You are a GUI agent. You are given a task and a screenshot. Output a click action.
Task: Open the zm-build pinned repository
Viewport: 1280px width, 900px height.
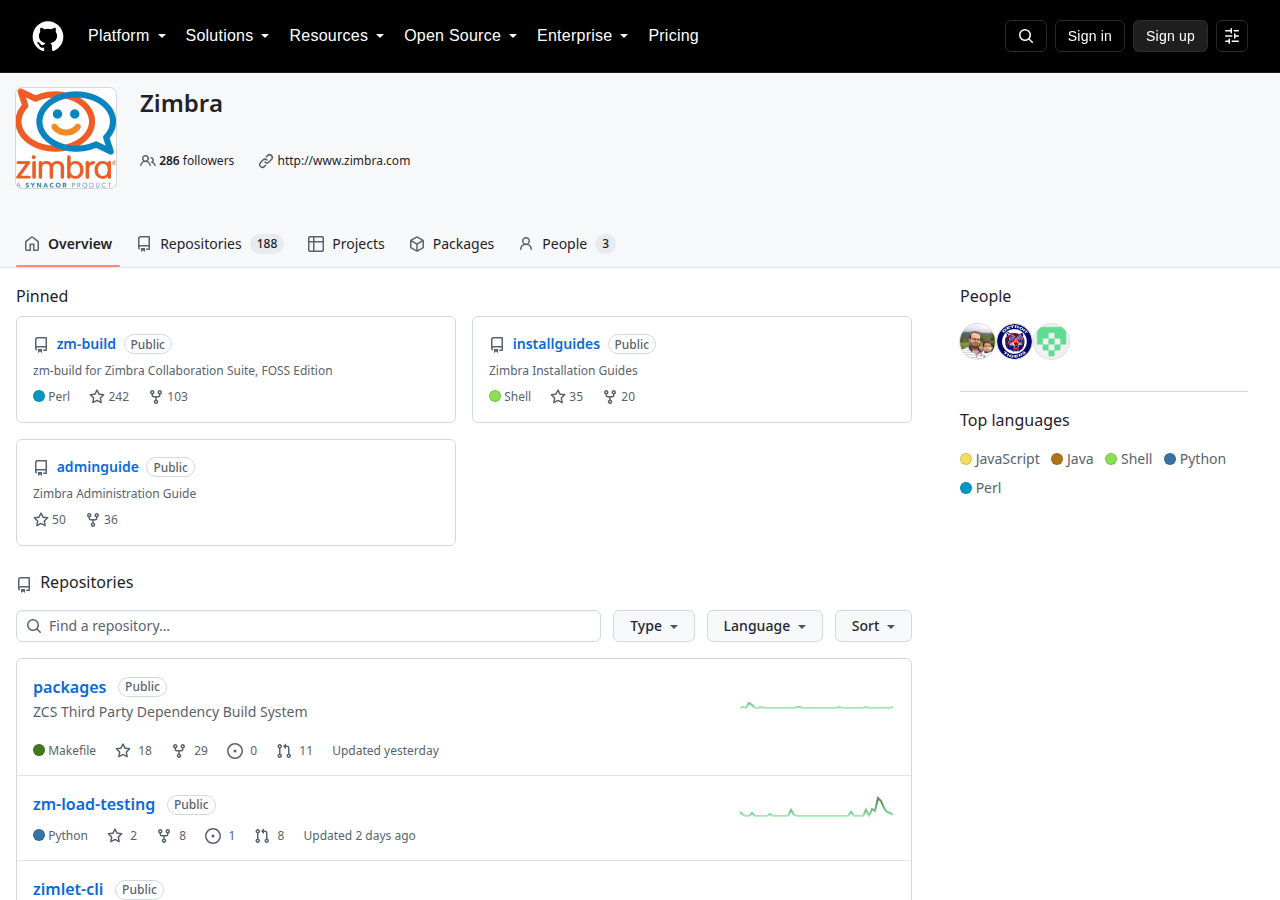coord(86,344)
